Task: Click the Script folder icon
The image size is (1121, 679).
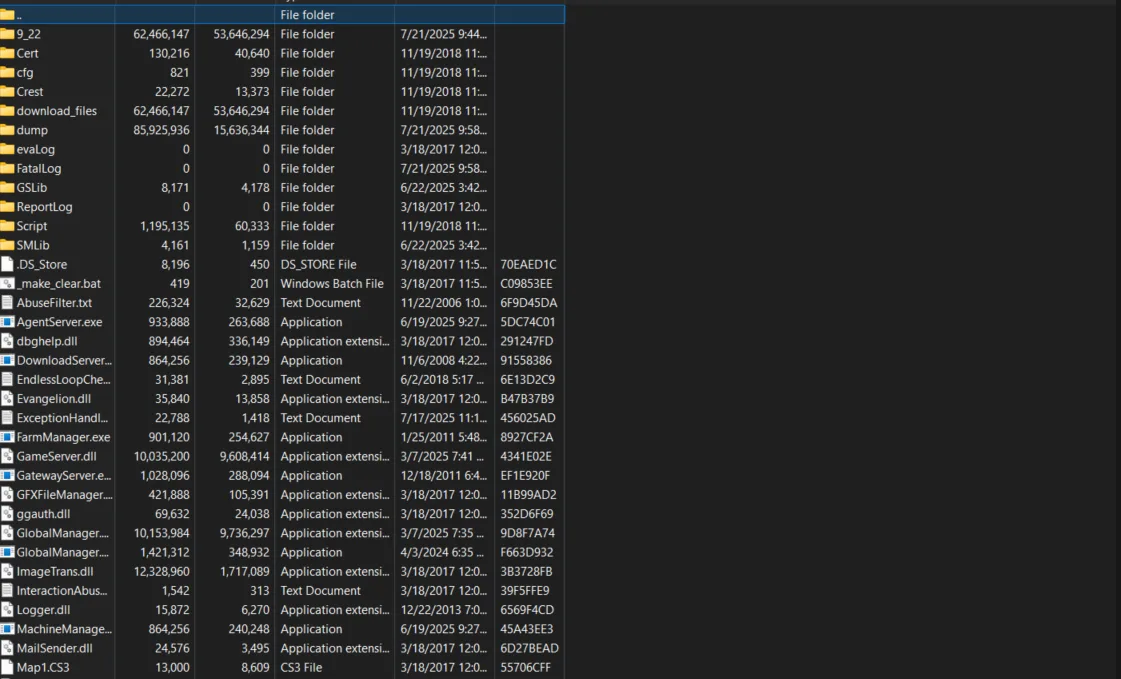Action: (x=9, y=225)
